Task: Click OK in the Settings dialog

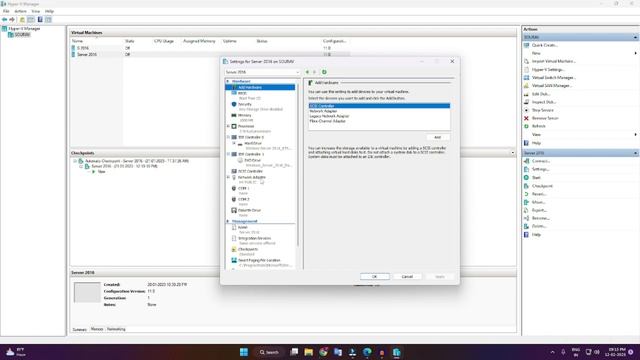Action: [374, 277]
